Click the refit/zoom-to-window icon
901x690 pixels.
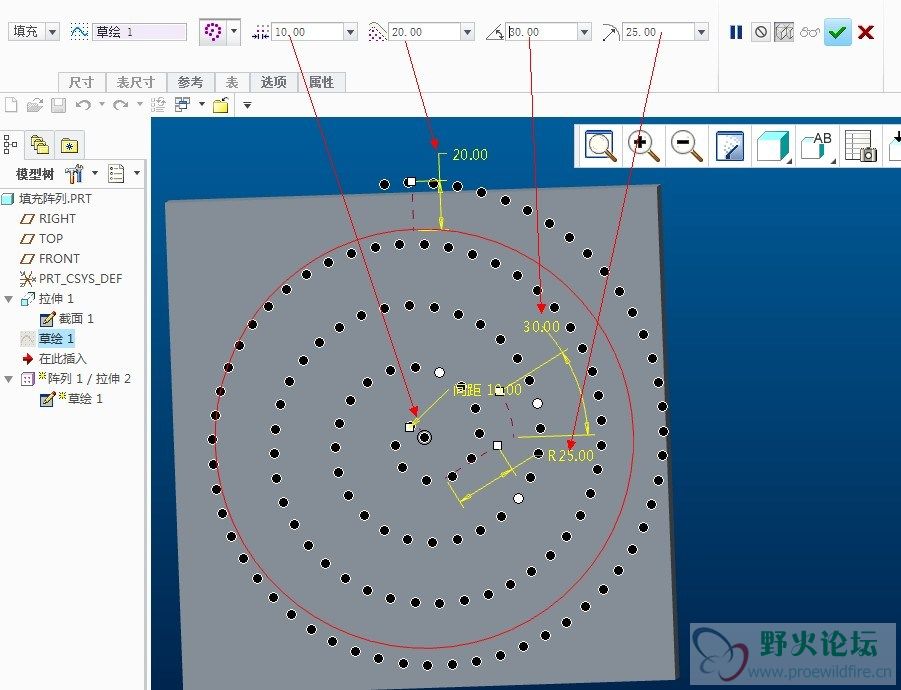(x=600, y=146)
